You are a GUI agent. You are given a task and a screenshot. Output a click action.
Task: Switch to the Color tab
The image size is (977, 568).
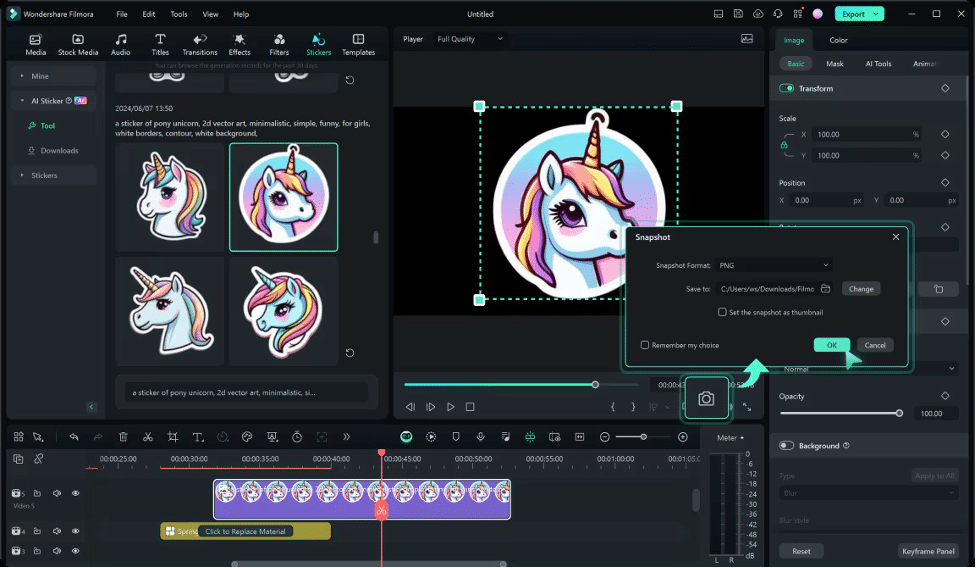point(838,40)
